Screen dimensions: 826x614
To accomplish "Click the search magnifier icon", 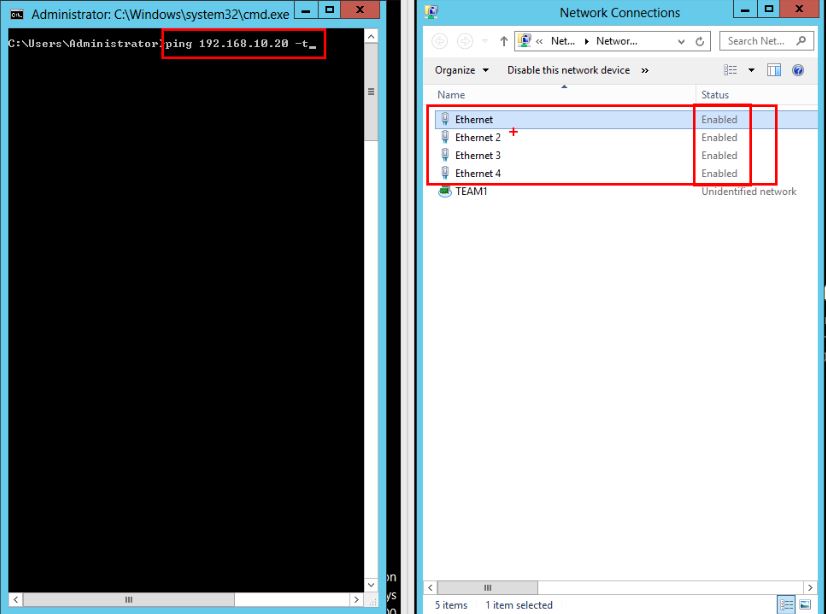I will 802,41.
